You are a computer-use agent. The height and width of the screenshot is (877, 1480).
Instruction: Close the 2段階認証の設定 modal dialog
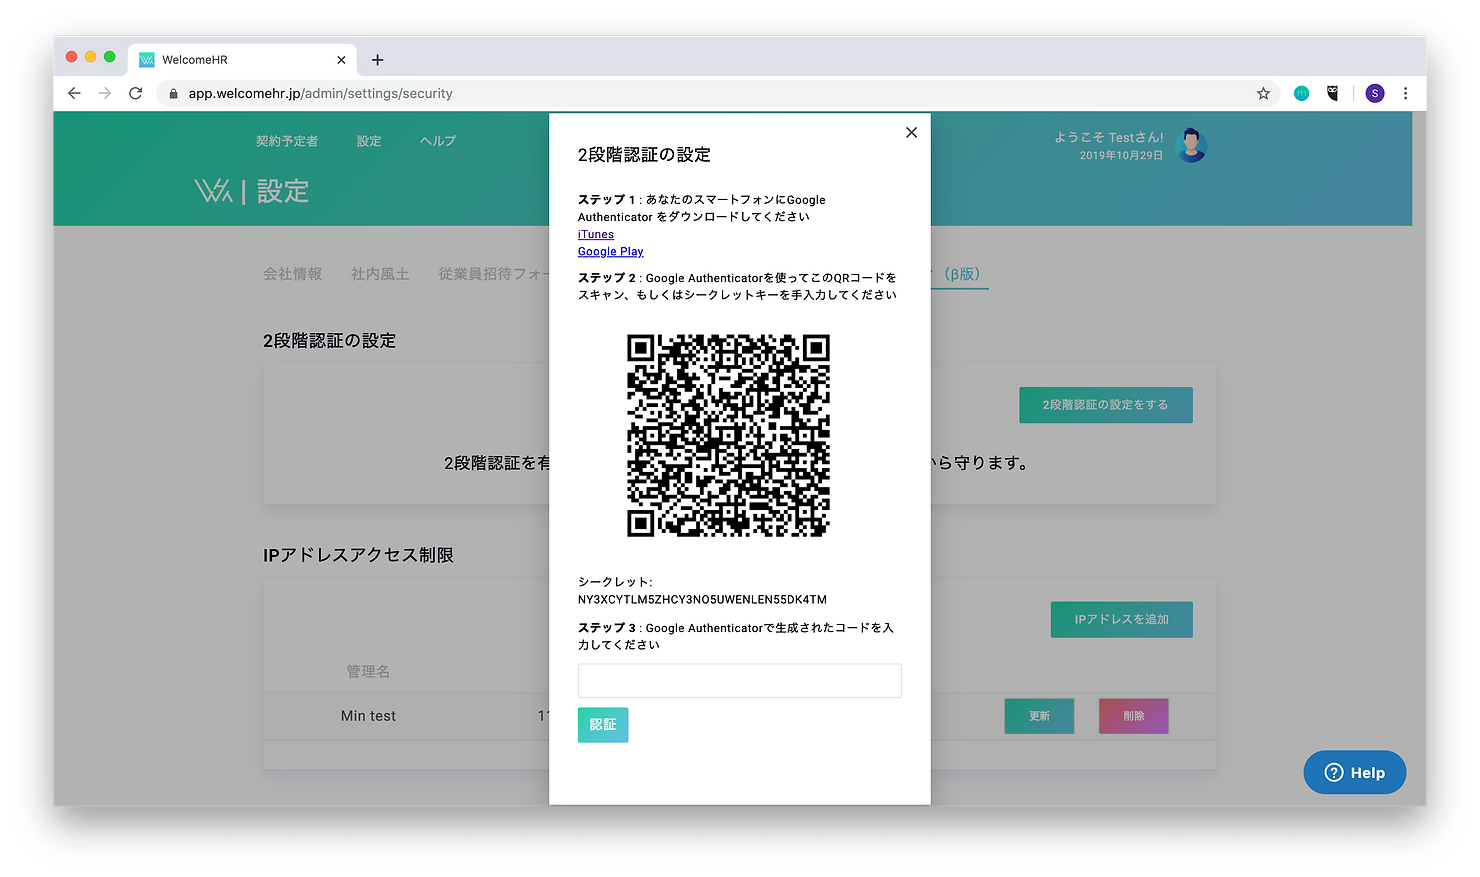coord(911,132)
